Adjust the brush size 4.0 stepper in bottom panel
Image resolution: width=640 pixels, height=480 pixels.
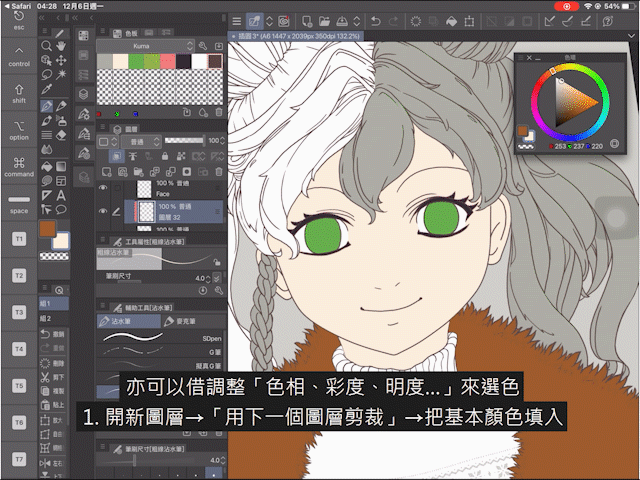(x=223, y=460)
